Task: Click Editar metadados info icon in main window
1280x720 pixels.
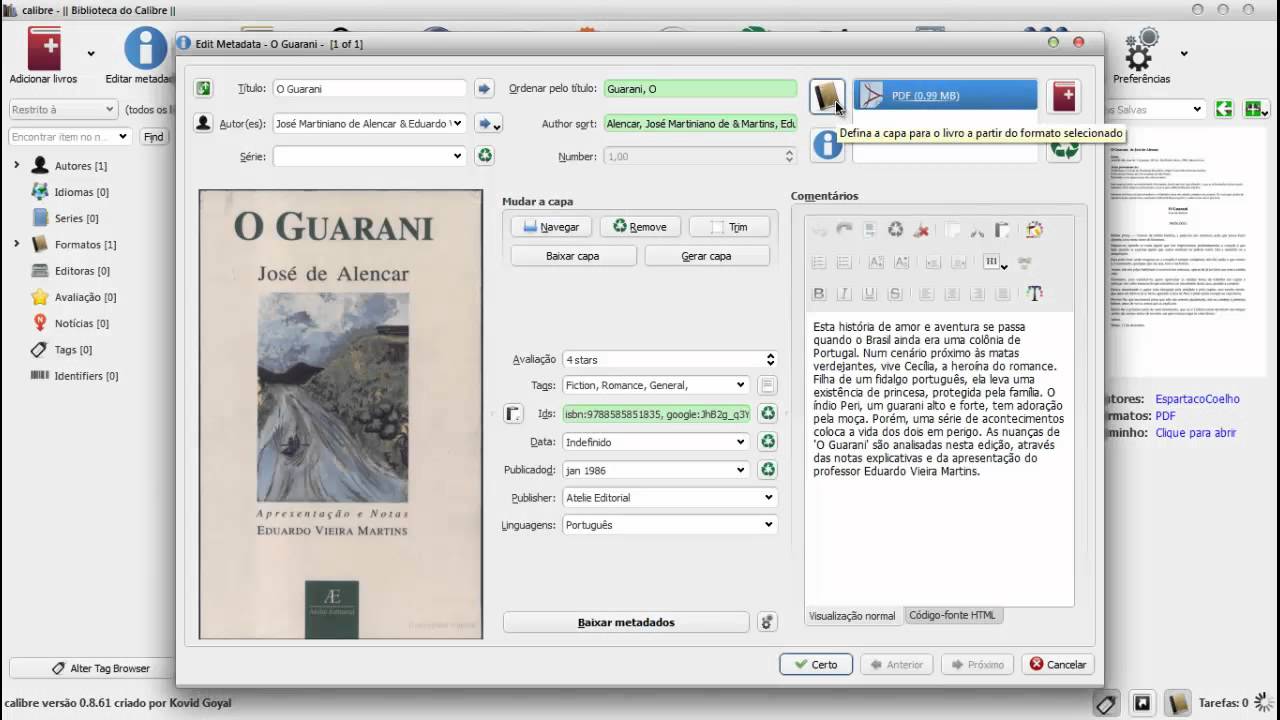Action: 145,57
